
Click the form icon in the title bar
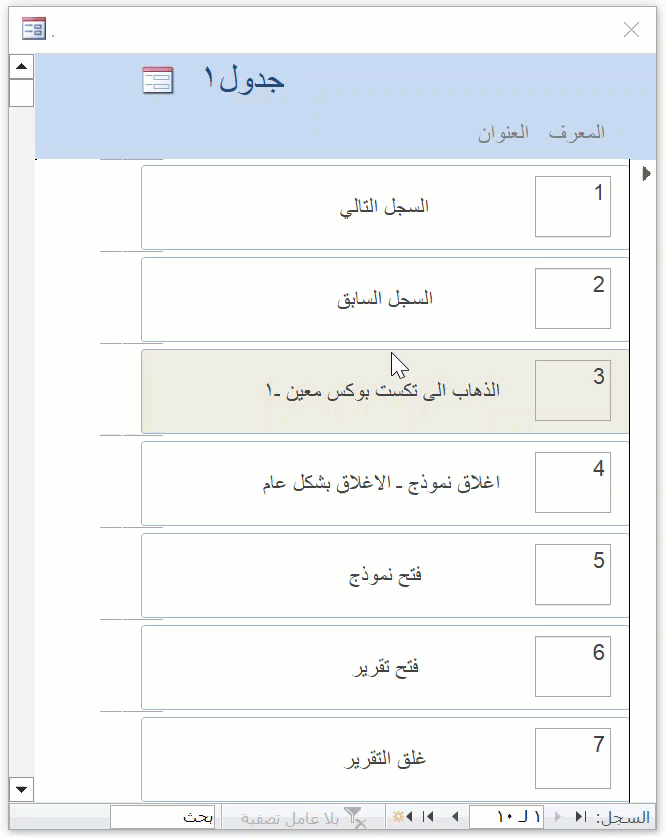[34, 28]
